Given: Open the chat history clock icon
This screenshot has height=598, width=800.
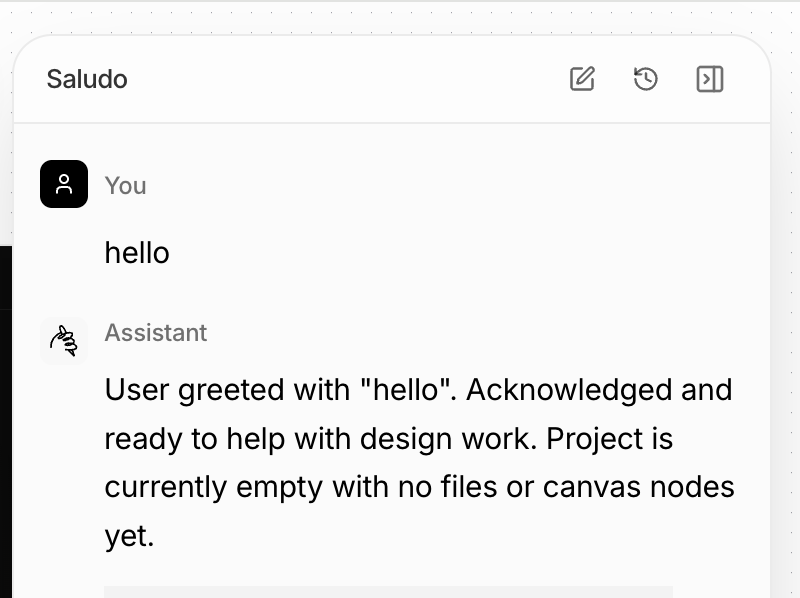Looking at the screenshot, I should pyautogui.click(x=646, y=79).
